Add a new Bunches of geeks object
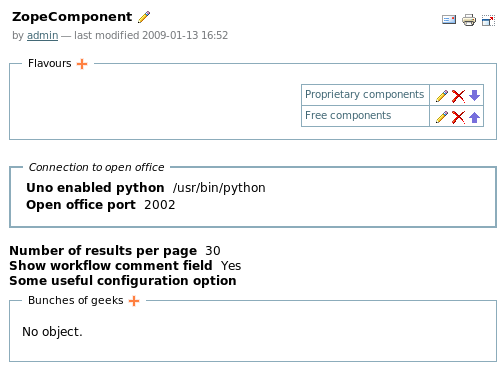This screenshot has width=503, height=366. coord(134,301)
